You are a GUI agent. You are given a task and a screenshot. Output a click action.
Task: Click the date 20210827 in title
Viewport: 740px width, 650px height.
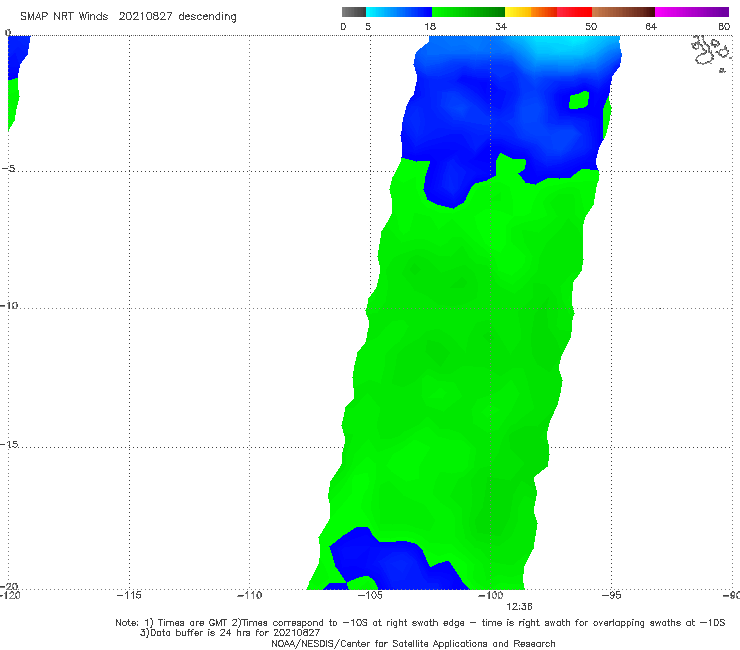[x=145, y=17]
